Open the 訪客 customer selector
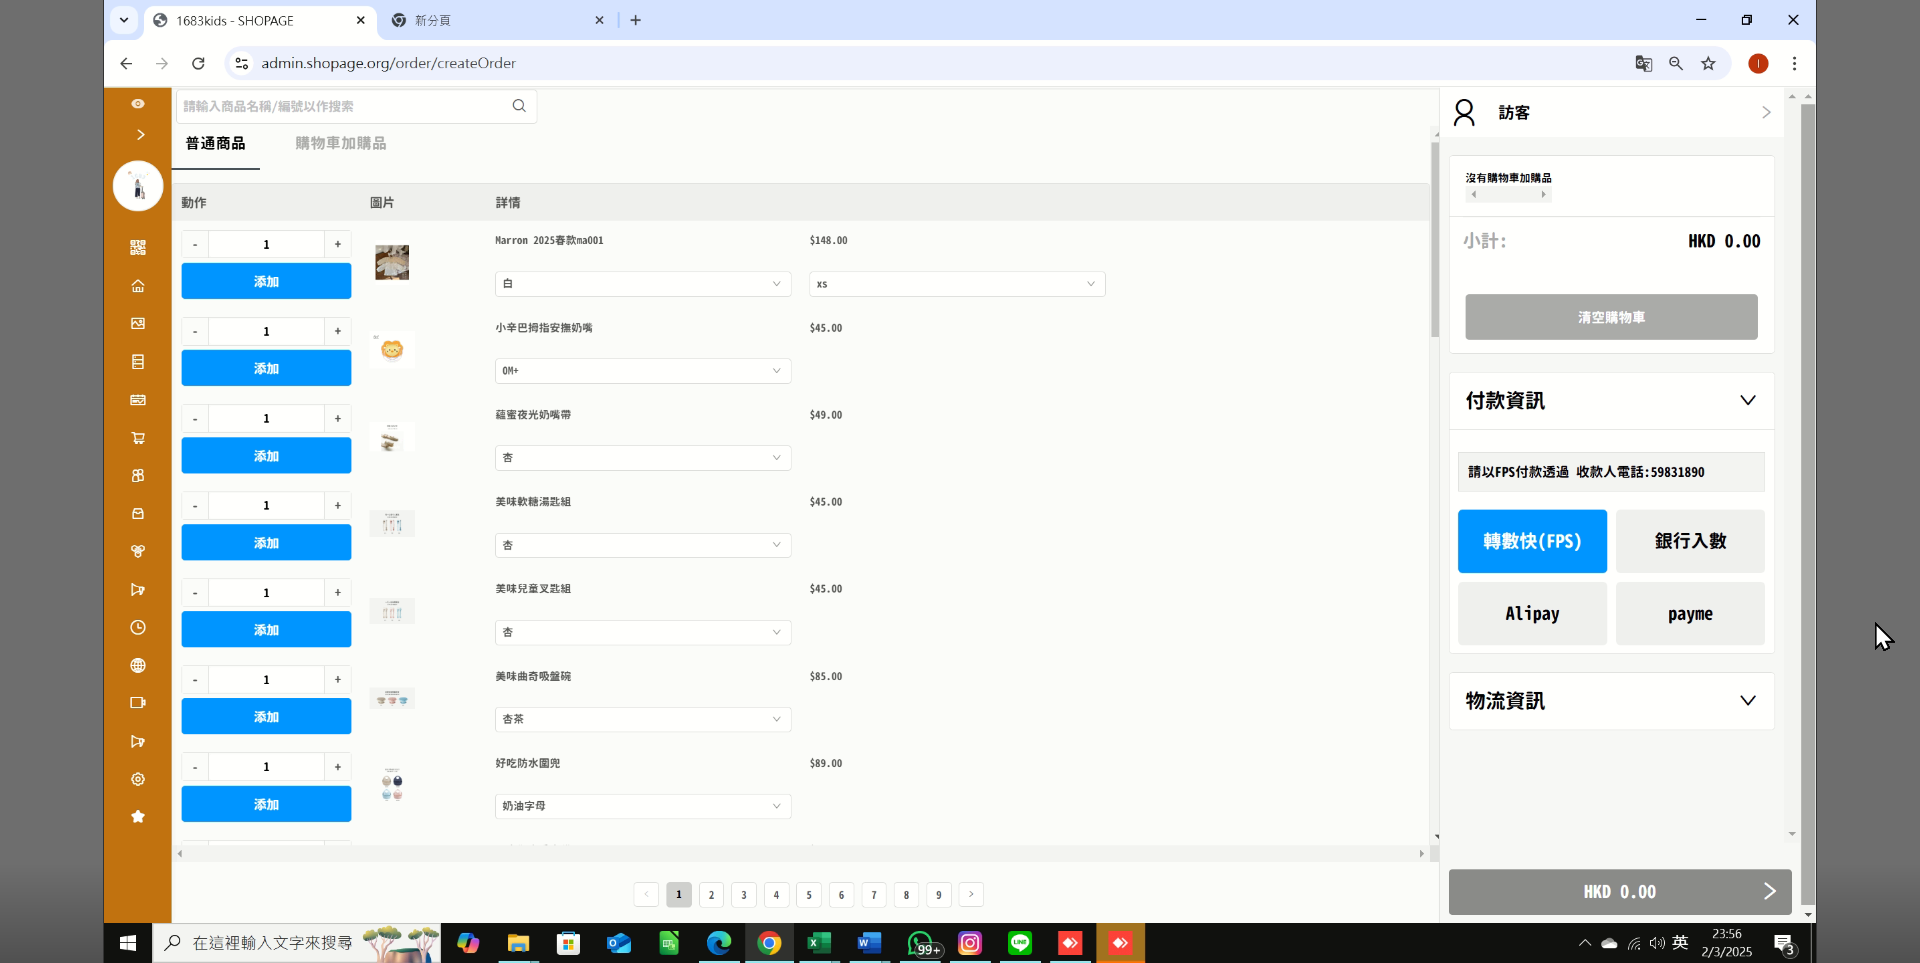Image resolution: width=1920 pixels, height=963 pixels. (1612, 113)
